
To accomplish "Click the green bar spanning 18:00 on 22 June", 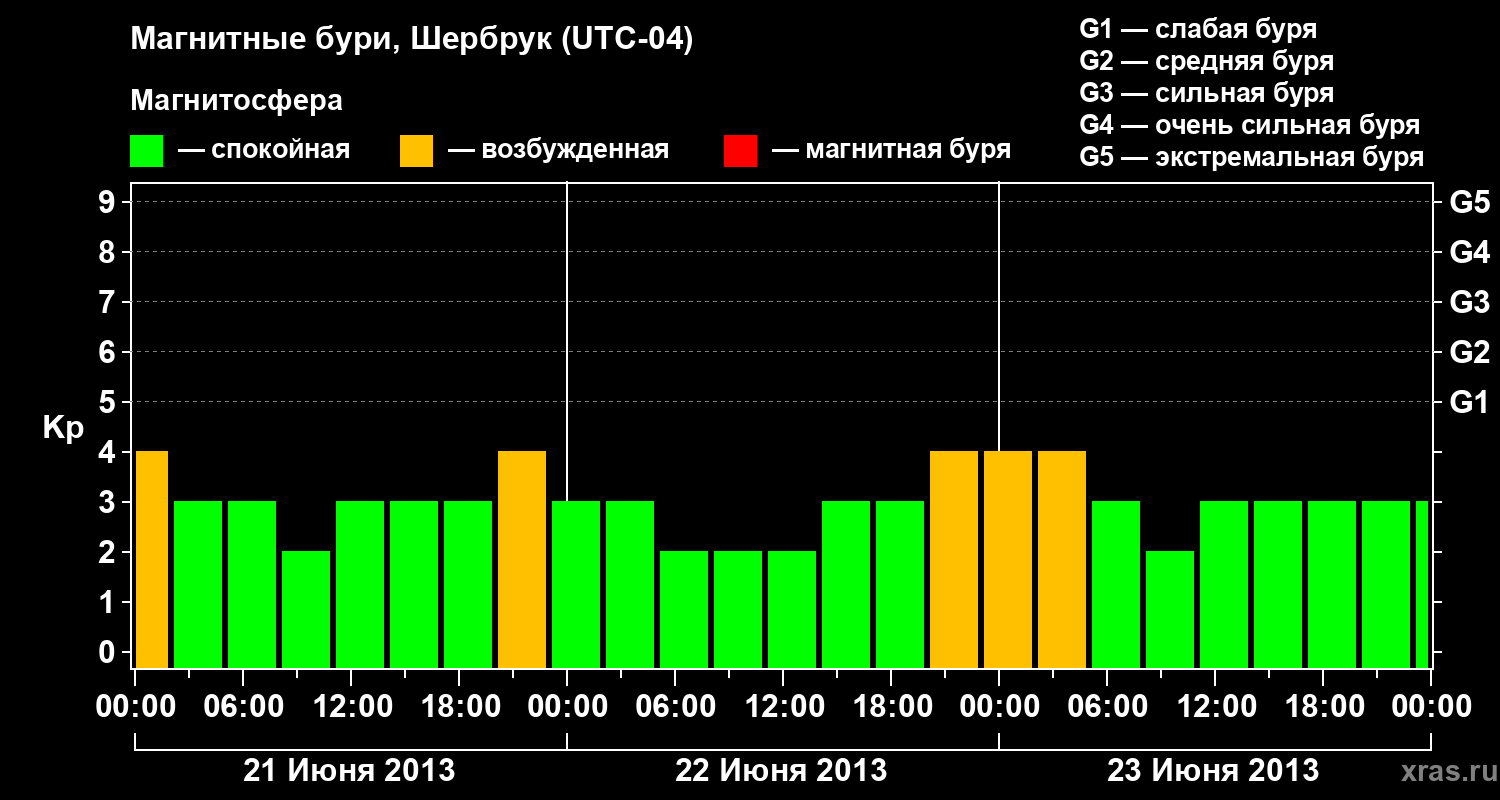I will point(900,585).
